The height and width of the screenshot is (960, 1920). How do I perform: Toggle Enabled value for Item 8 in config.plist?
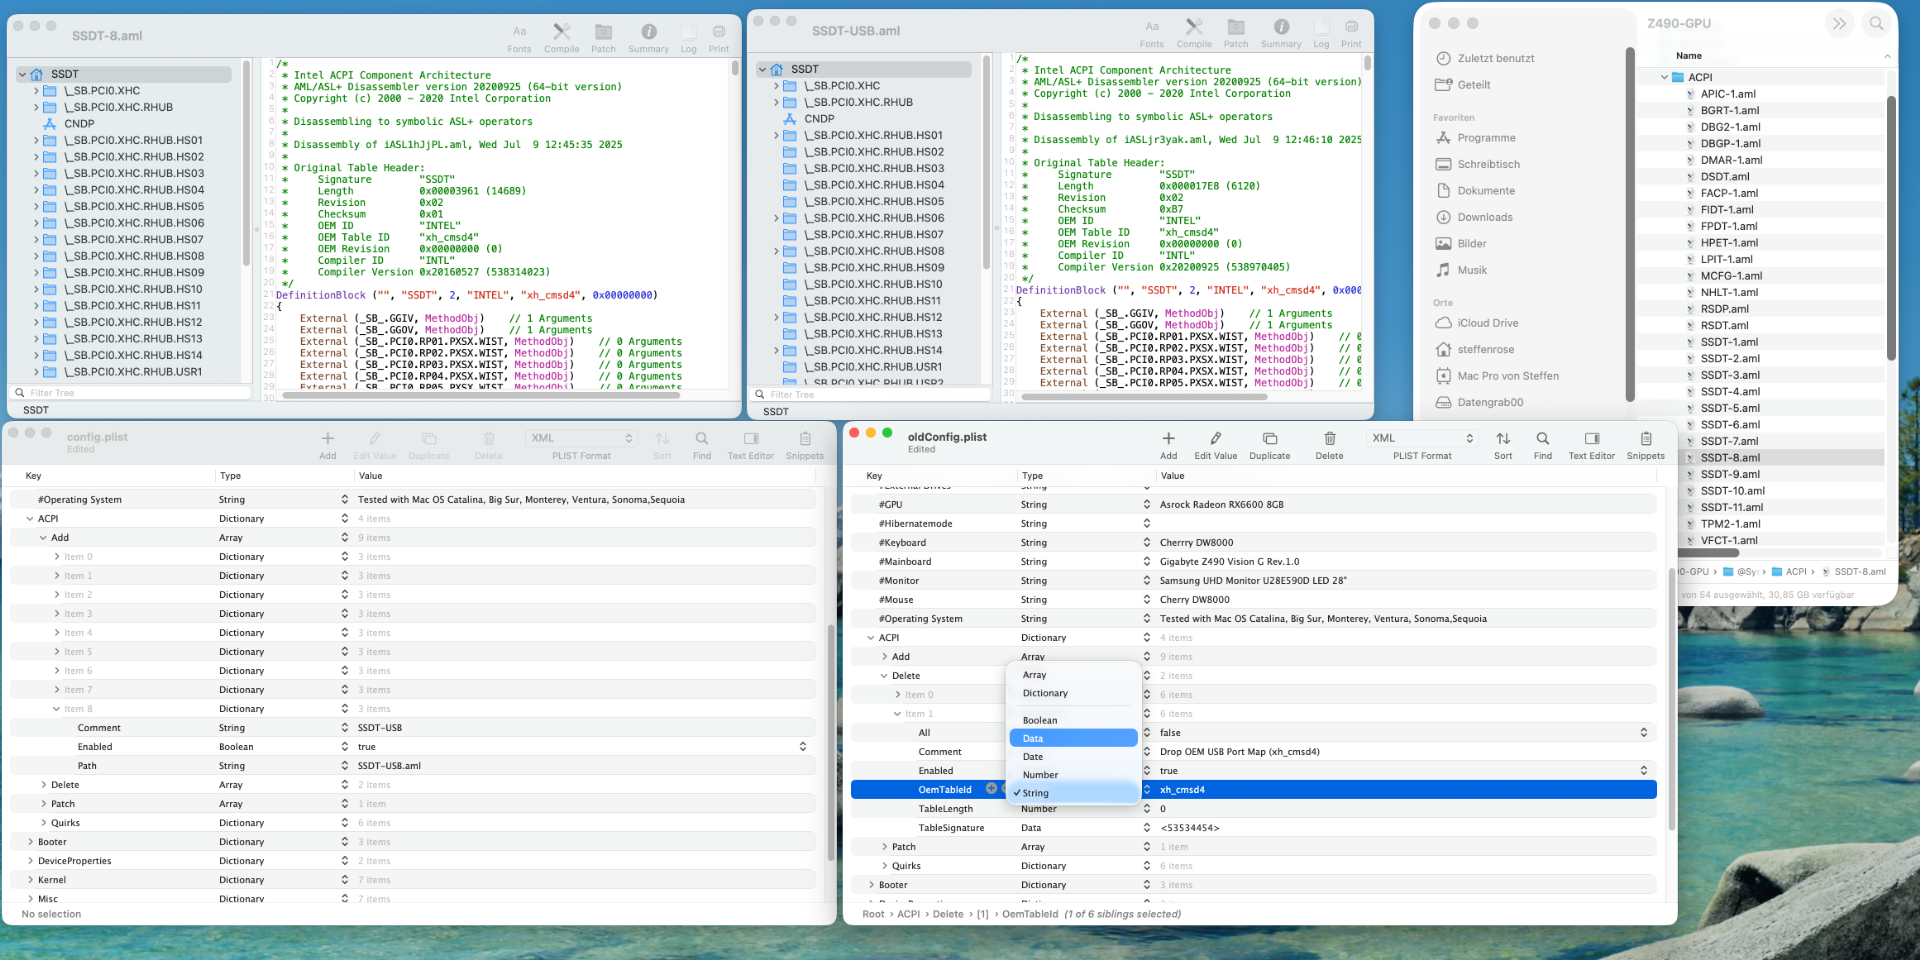click(802, 747)
